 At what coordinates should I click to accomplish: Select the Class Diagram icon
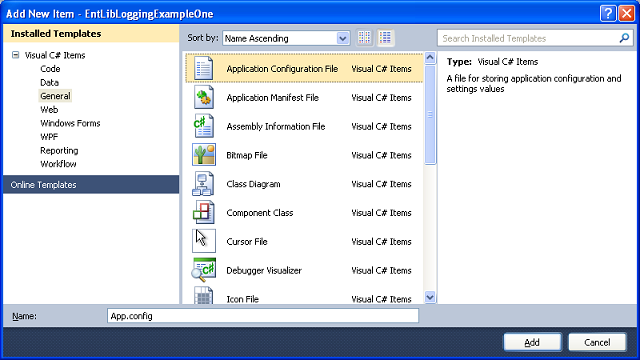(x=203, y=184)
